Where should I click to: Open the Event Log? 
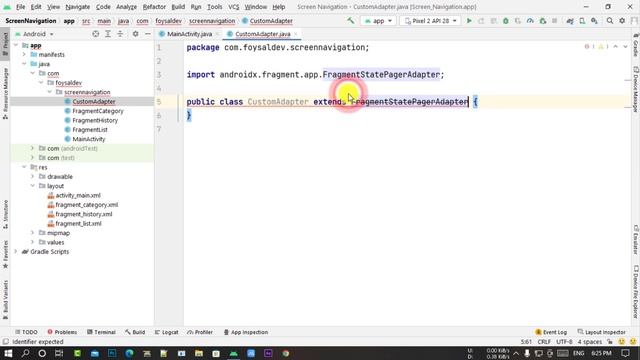click(x=551, y=332)
